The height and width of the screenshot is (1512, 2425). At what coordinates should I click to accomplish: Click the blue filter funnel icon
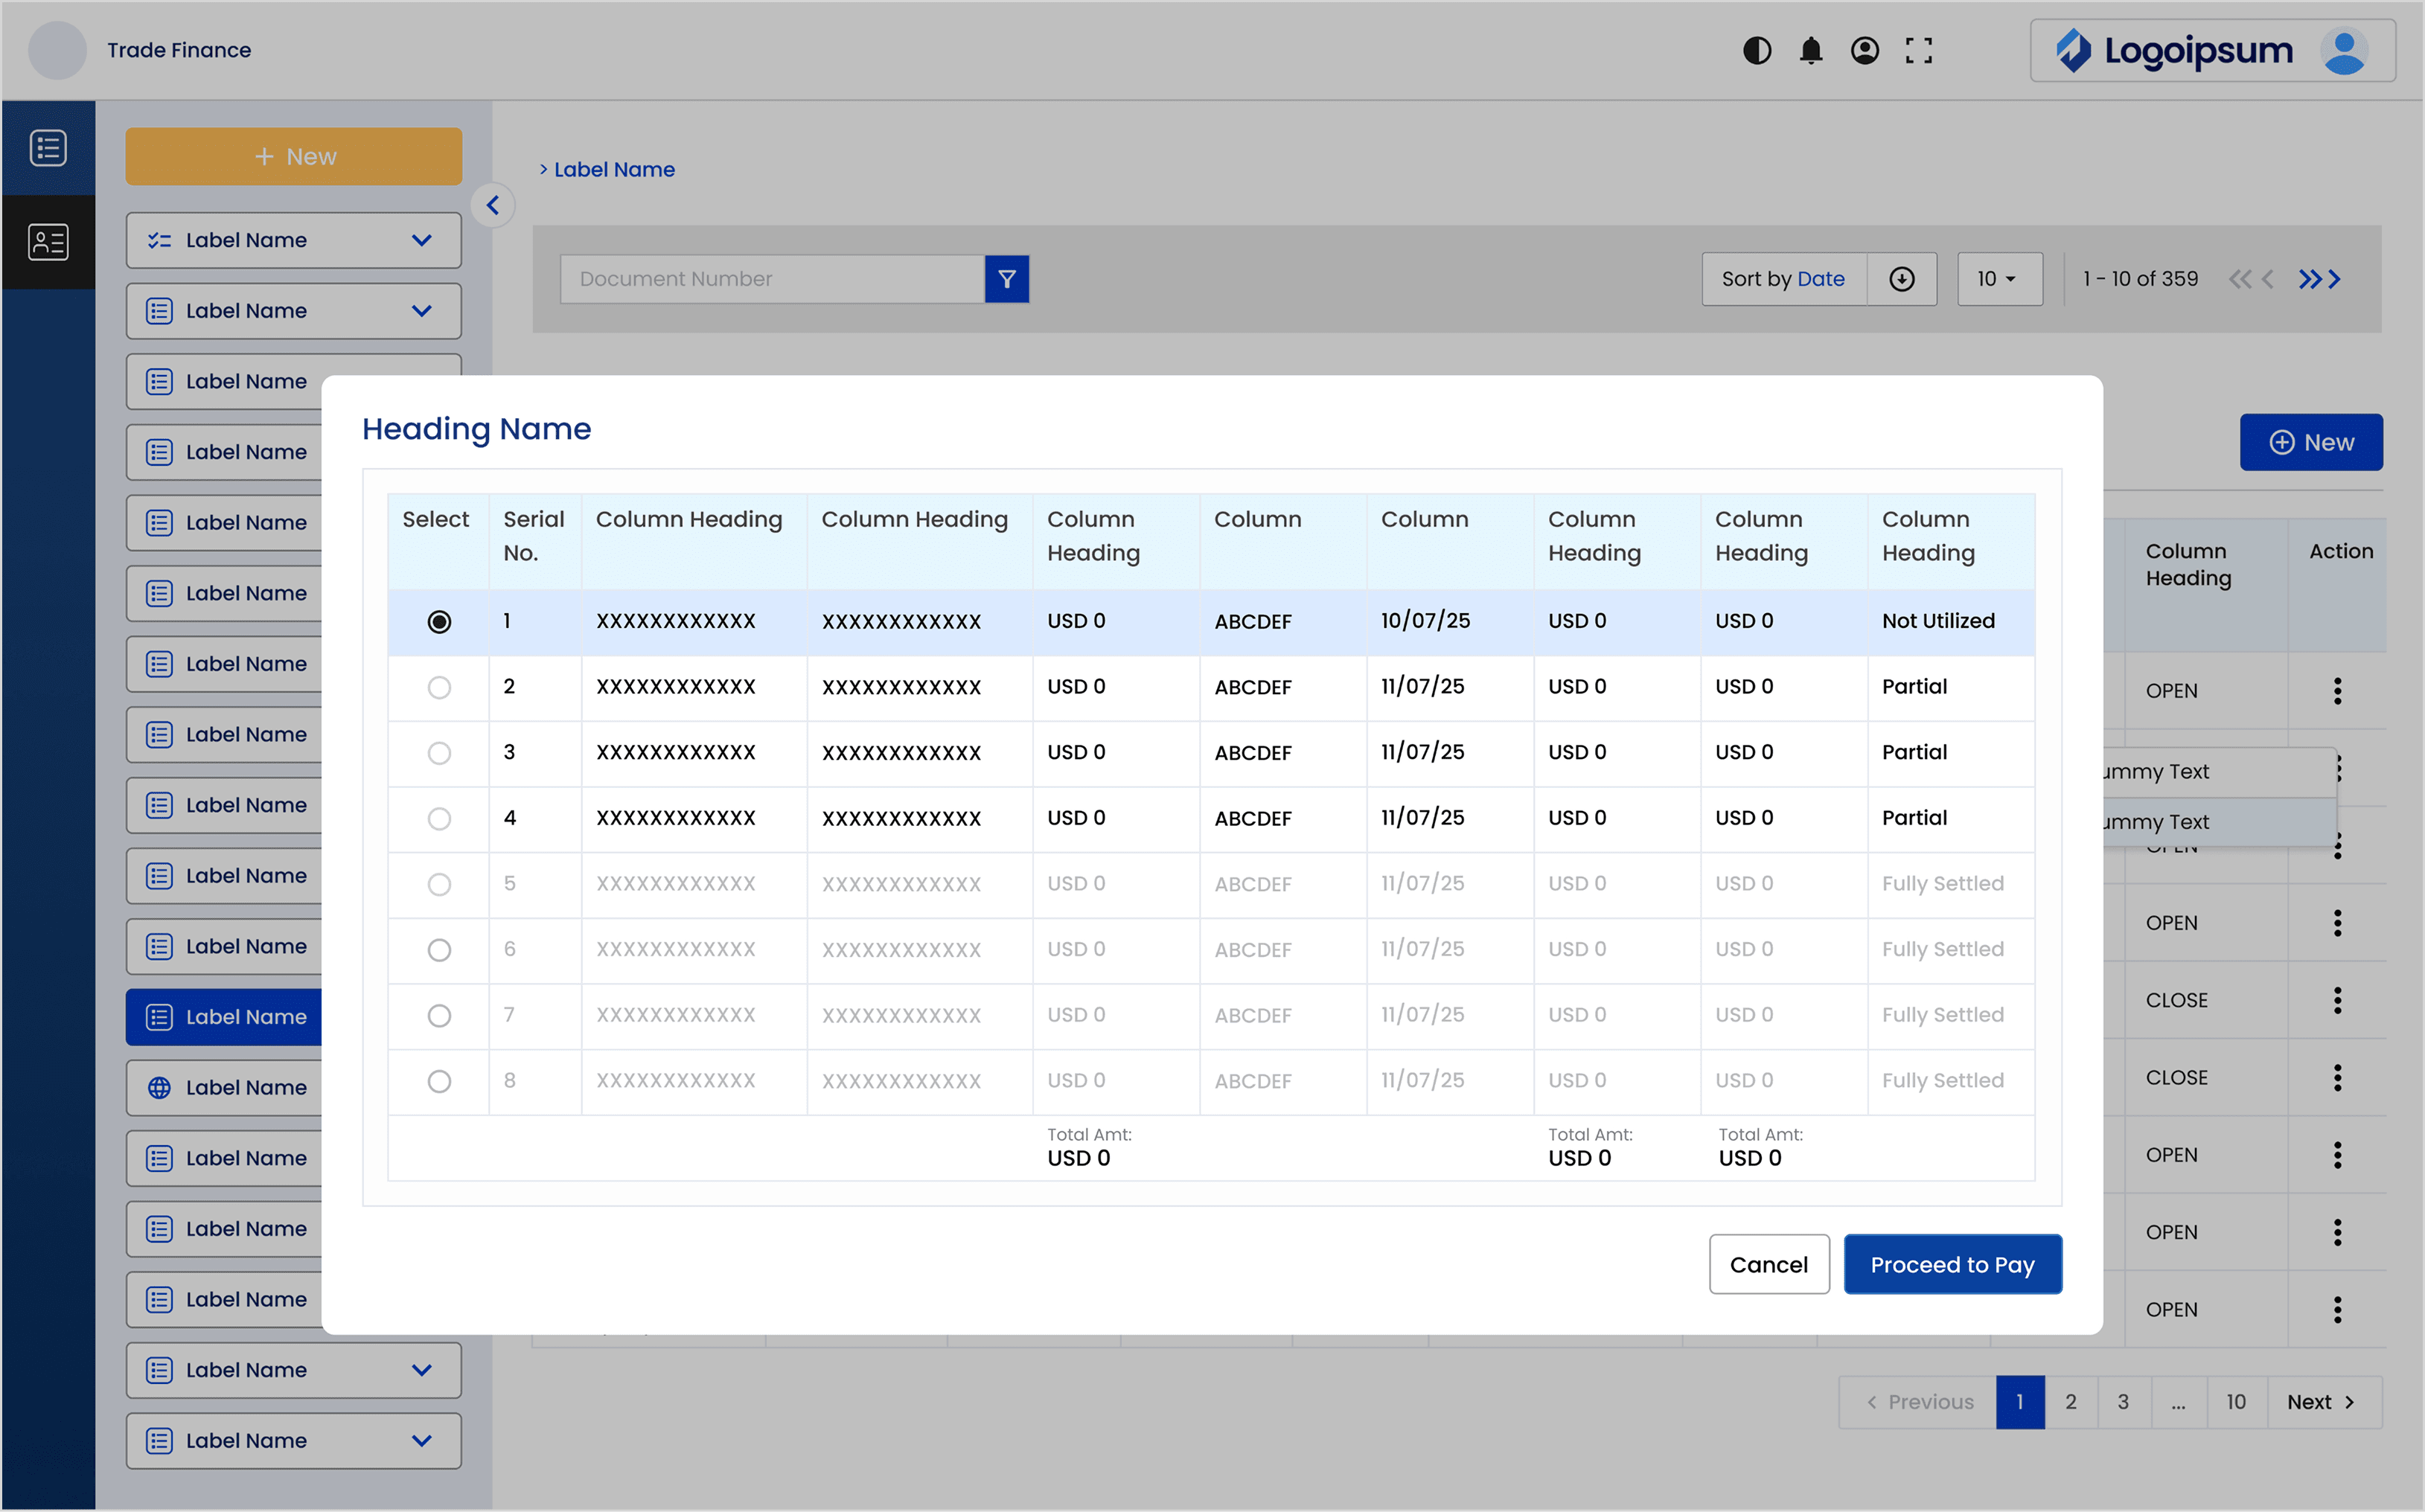pos(1006,279)
